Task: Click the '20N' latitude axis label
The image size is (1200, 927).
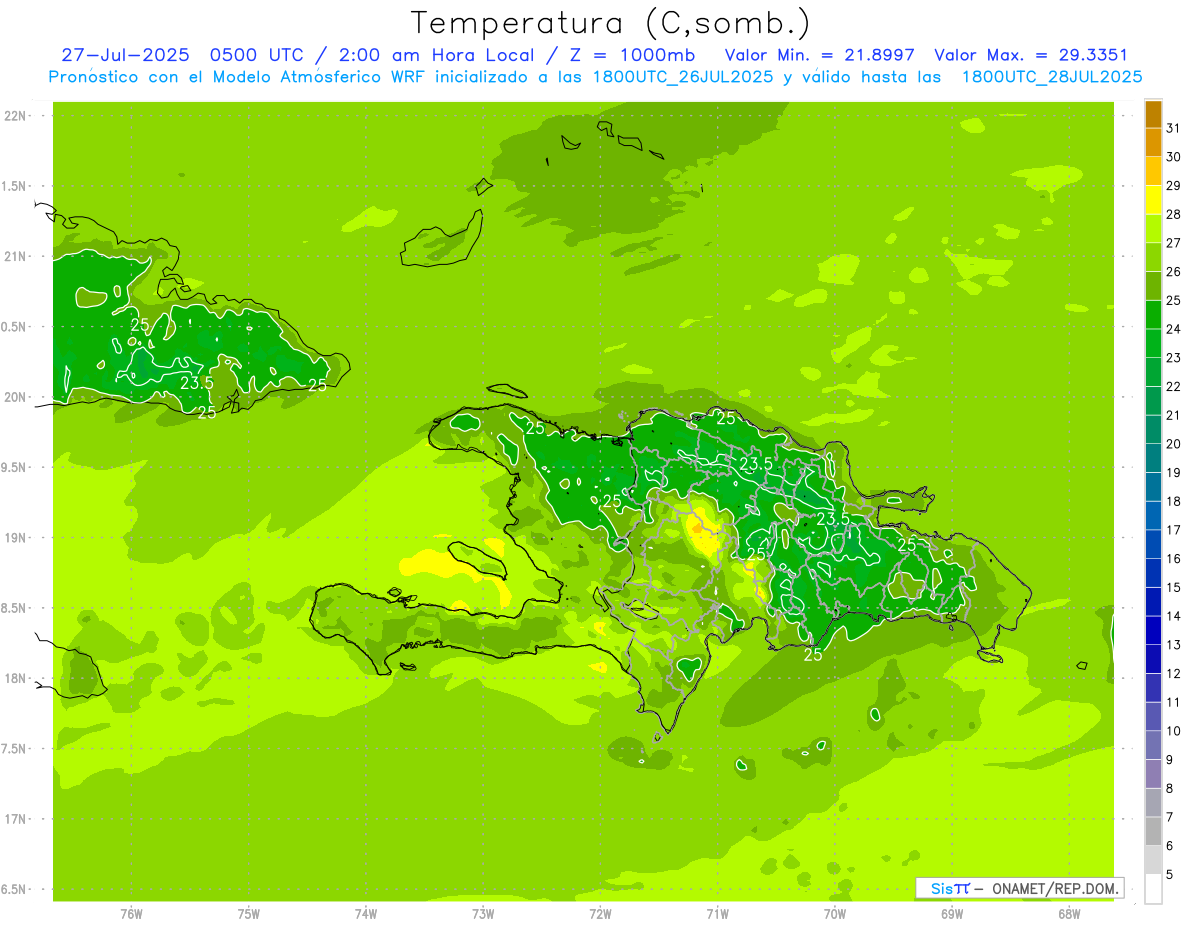Action: click(16, 397)
